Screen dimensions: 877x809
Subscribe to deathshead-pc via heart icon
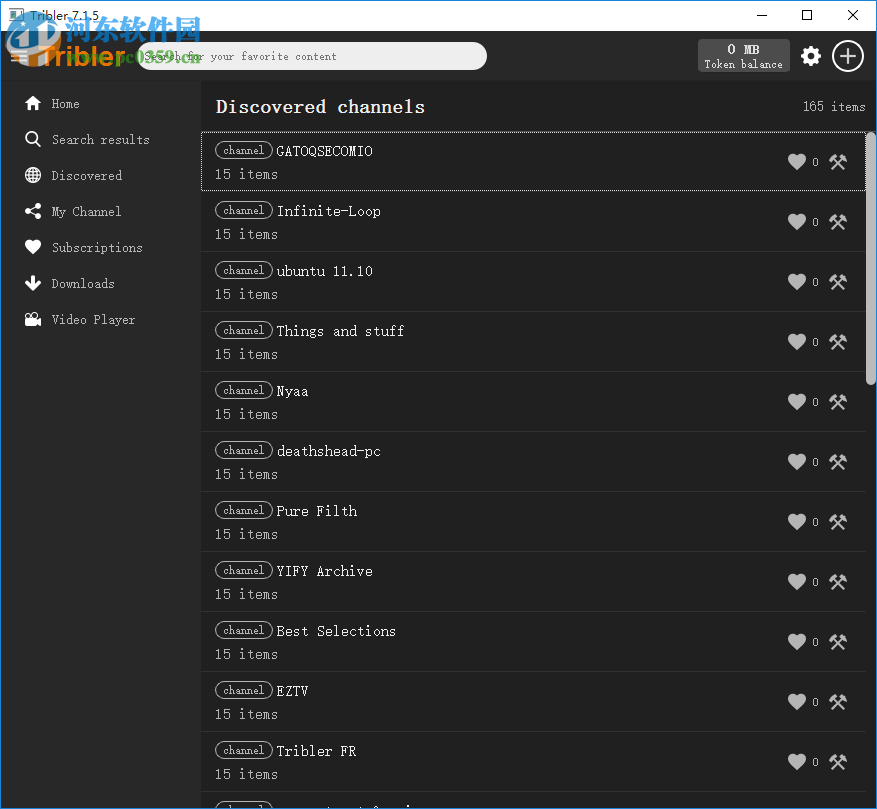(x=796, y=462)
